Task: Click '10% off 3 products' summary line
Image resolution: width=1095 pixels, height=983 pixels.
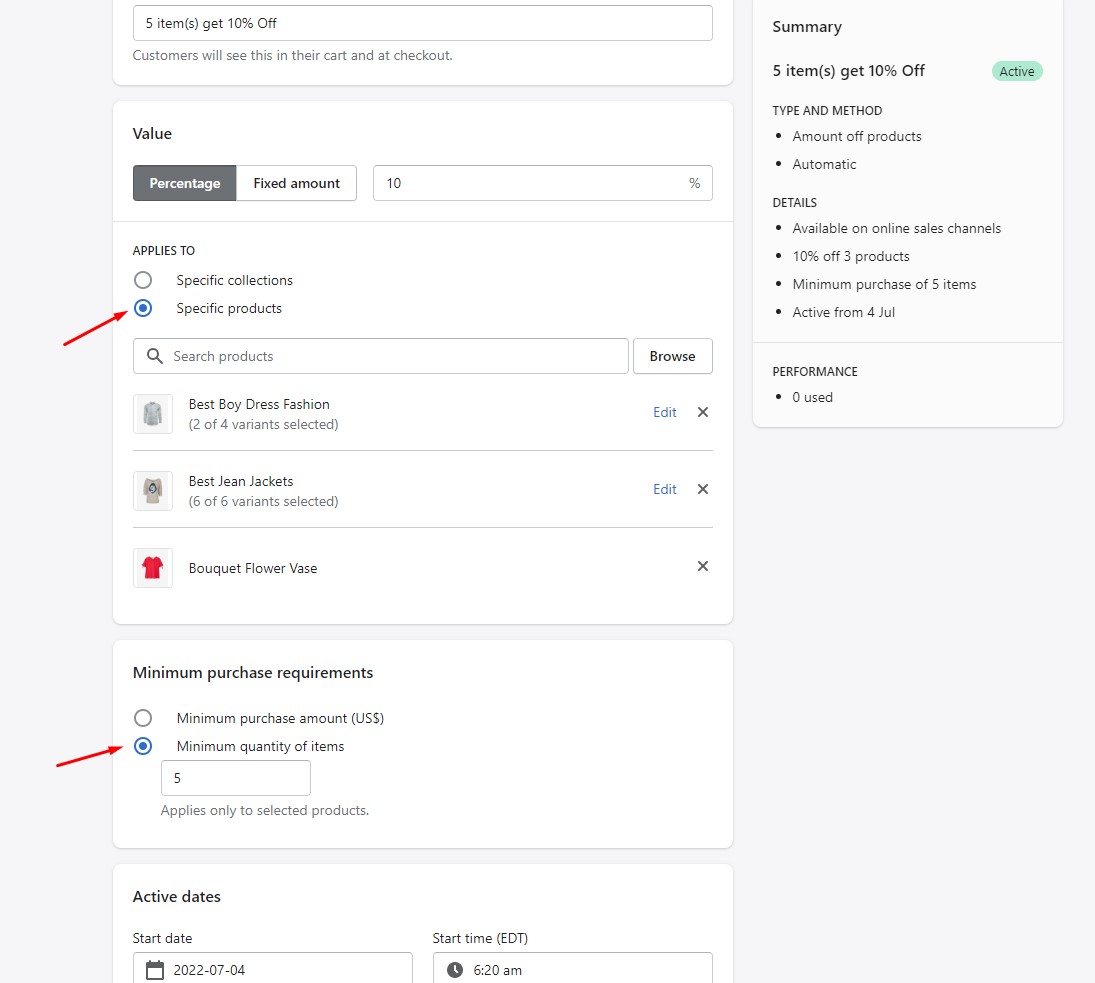Action: pos(851,256)
